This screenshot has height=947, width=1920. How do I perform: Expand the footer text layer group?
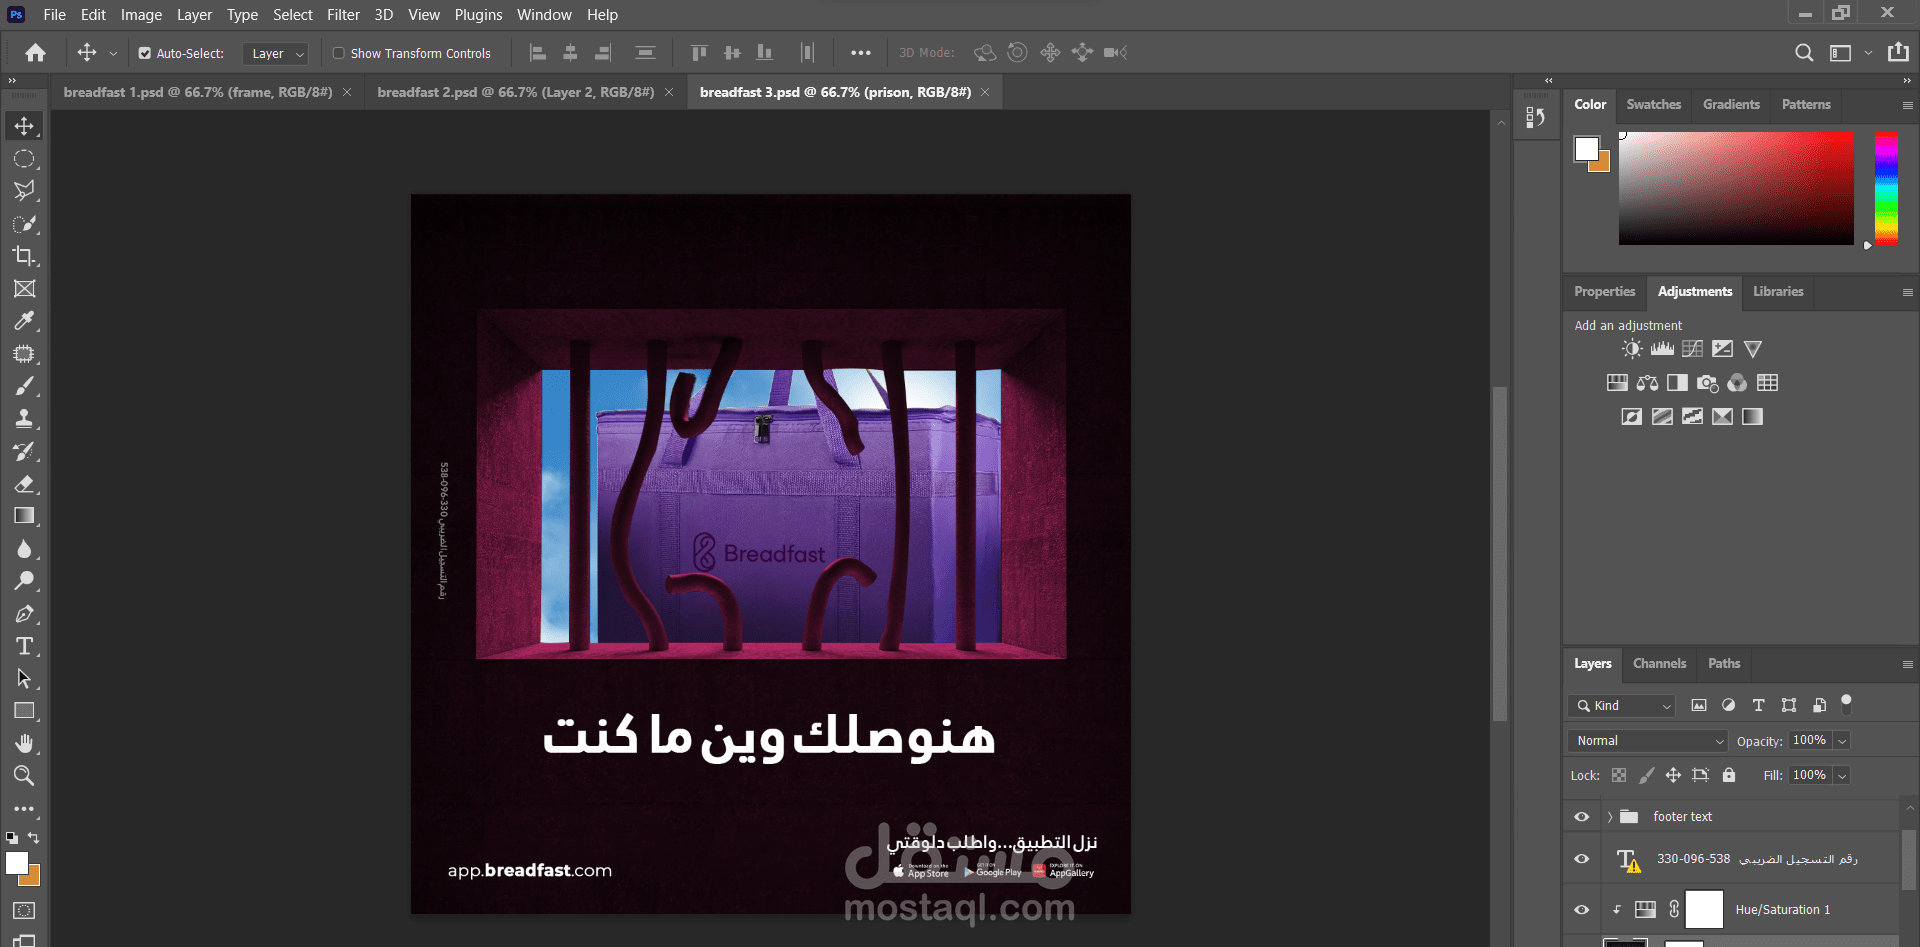coord(1609,817)
